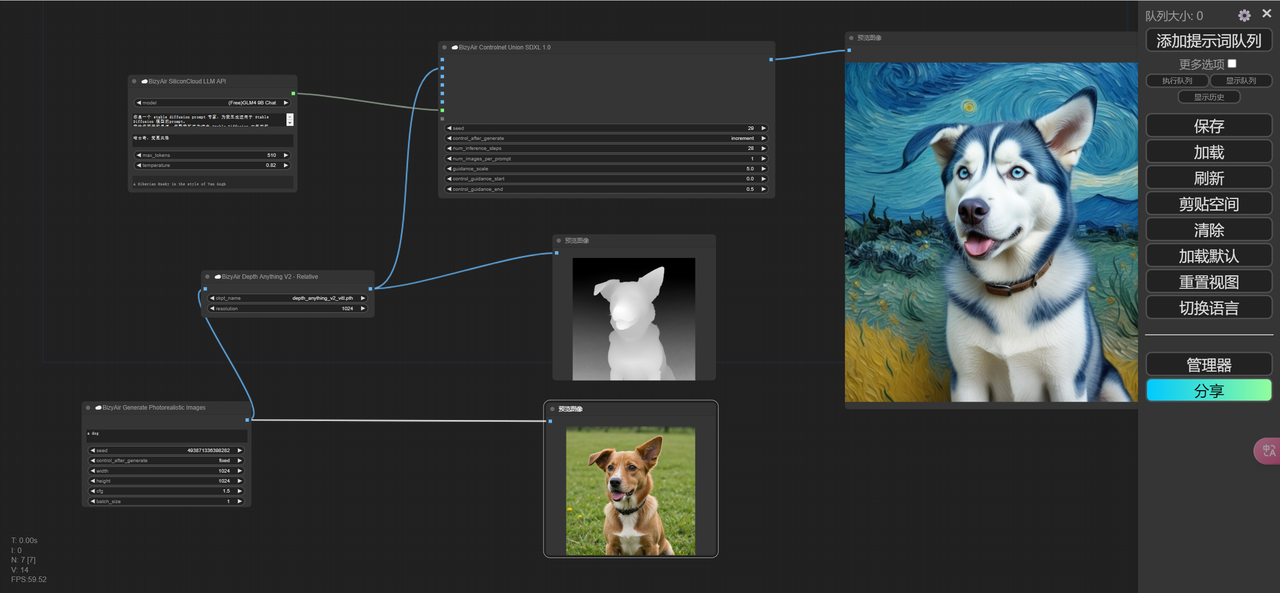Click the Van Gogh husky preview image
The image size is (1280, 593).
click(x=992, y=233)
